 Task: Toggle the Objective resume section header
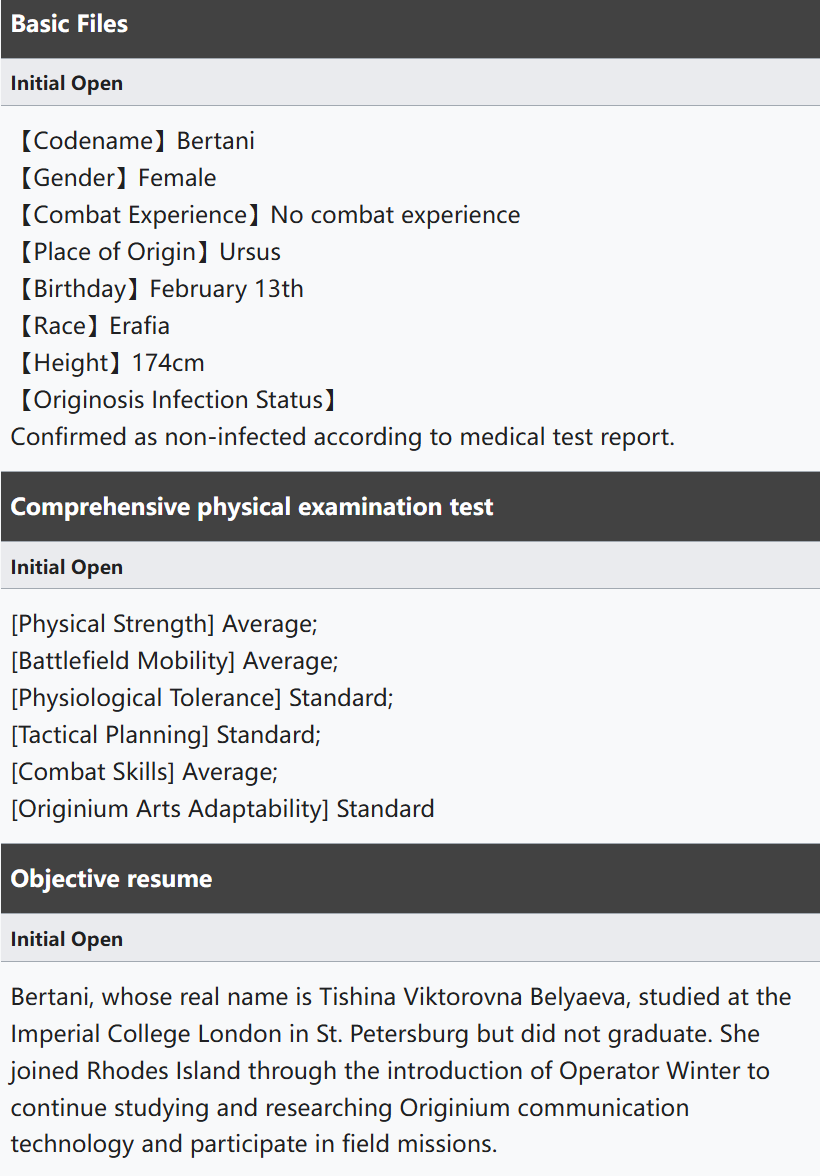(x=112, y=879)
